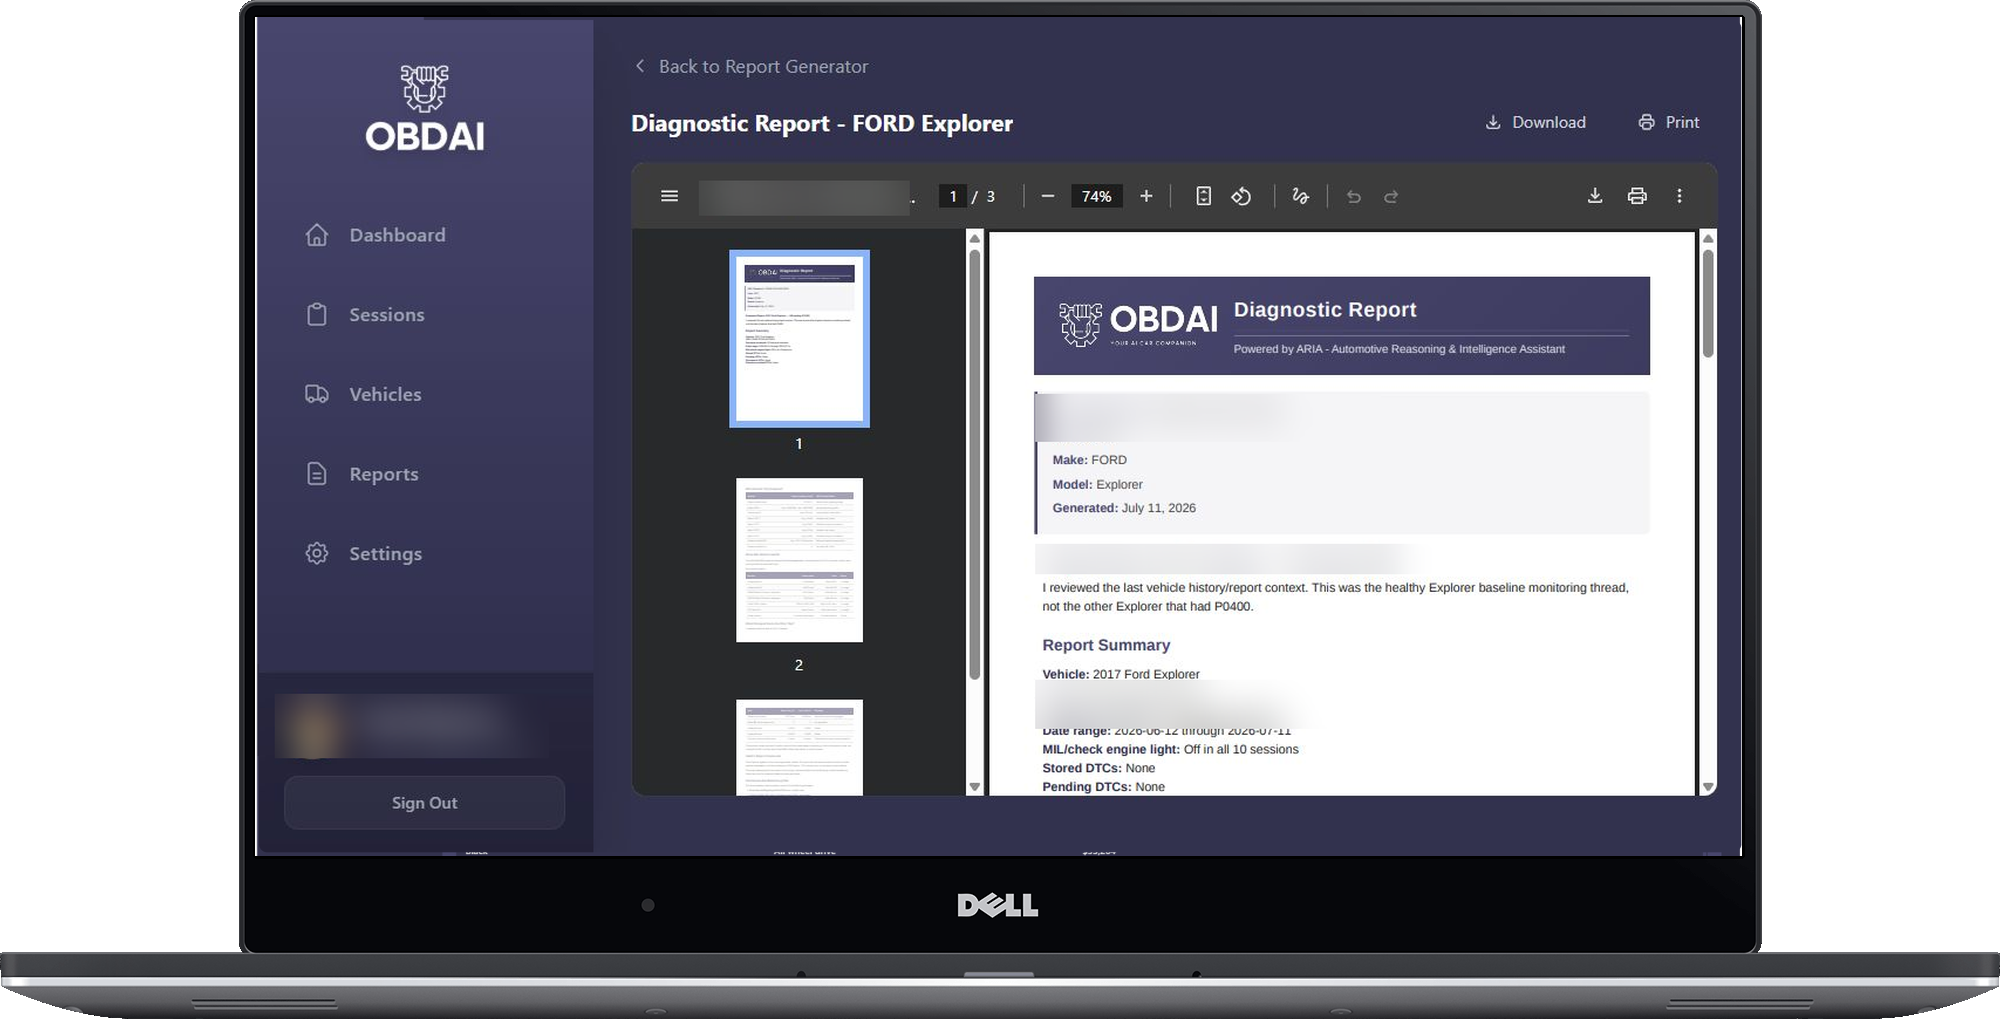Open the PDF viewer more-actions menu

coord(1679,196)
